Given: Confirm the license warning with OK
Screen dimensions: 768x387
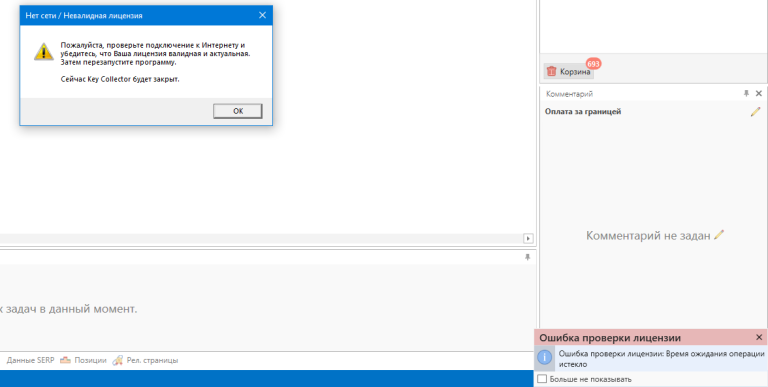Looking at the screenshot, I should point(238,111).
